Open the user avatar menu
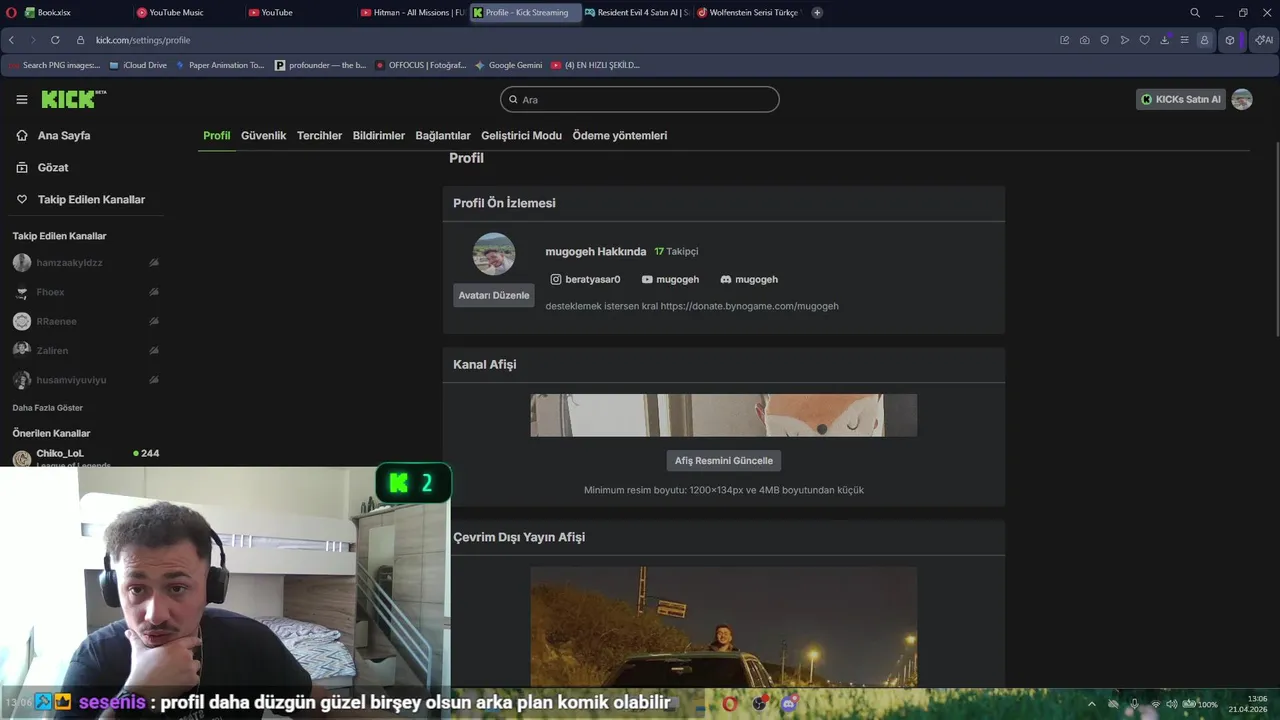1280x720 pixels. [x=1242, y=99]
